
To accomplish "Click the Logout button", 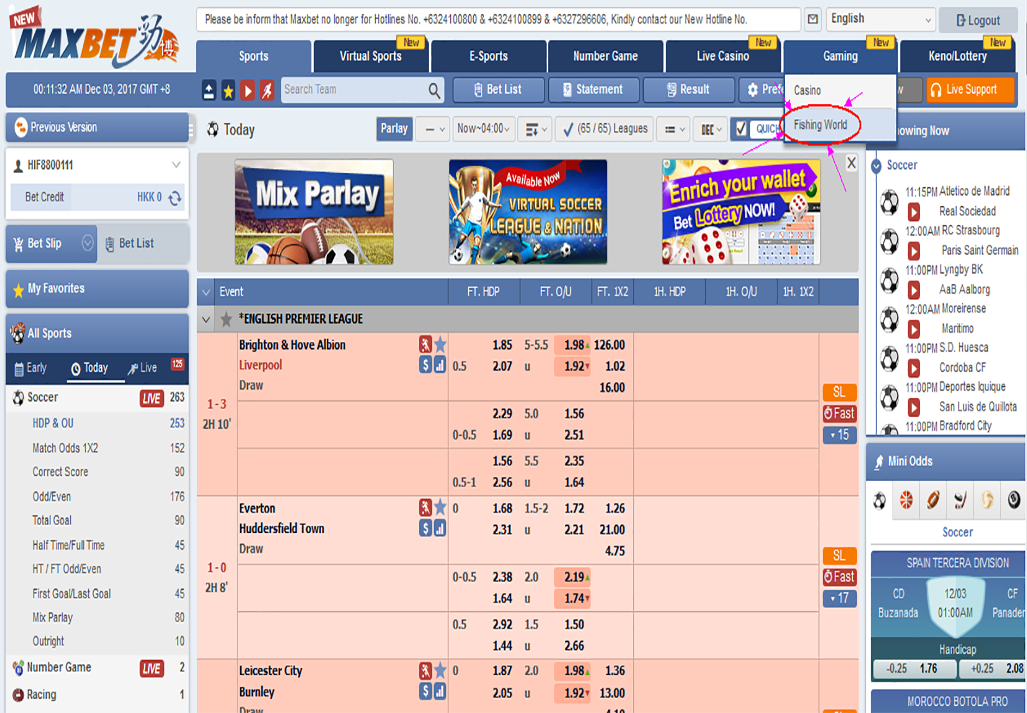I will [976, 20].
